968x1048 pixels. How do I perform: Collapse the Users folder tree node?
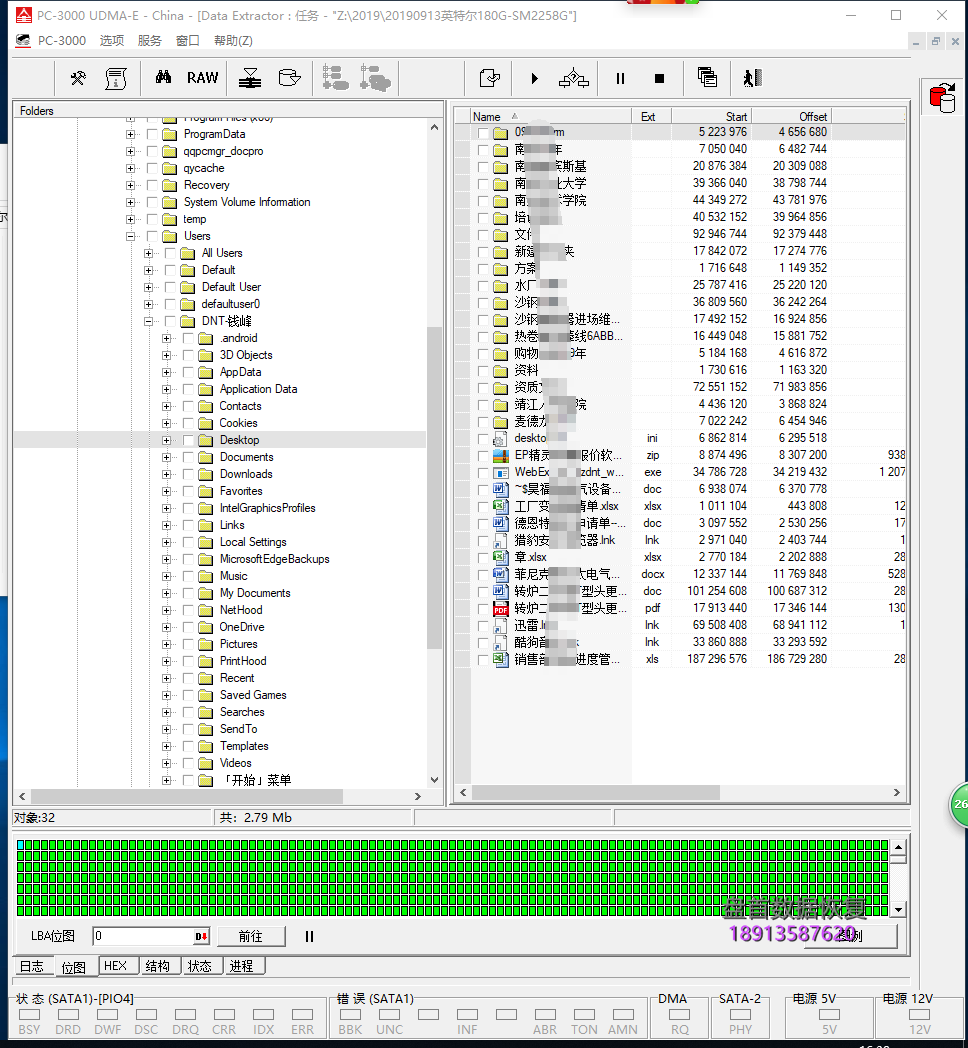pyautogui.click(x=130, y=236)
